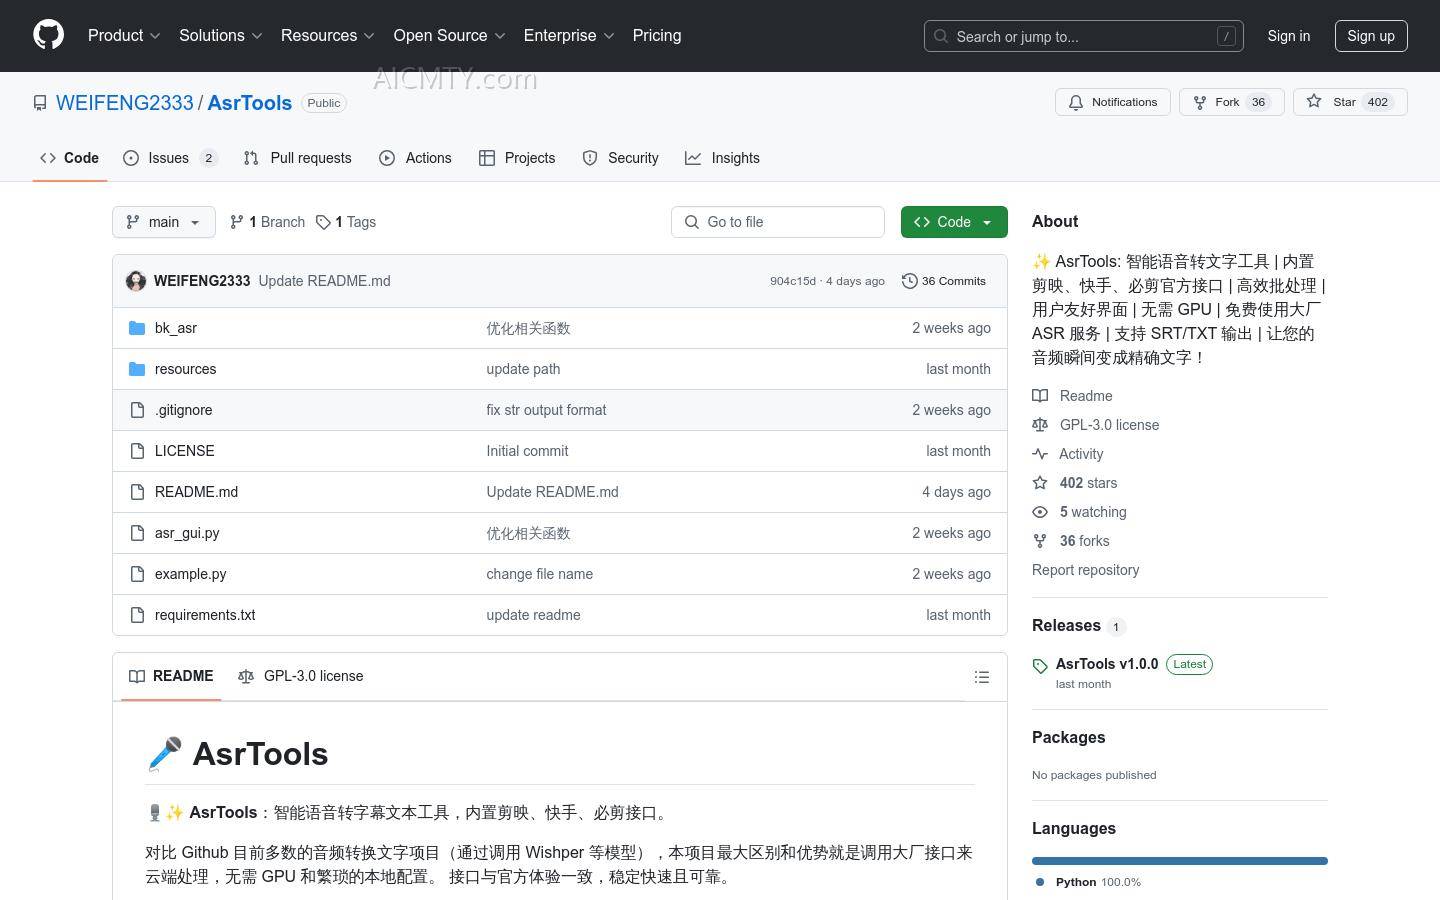The width and height of the screenshot is (1440, 900).
Task: Click the Go to file search field
Action: 778,221
